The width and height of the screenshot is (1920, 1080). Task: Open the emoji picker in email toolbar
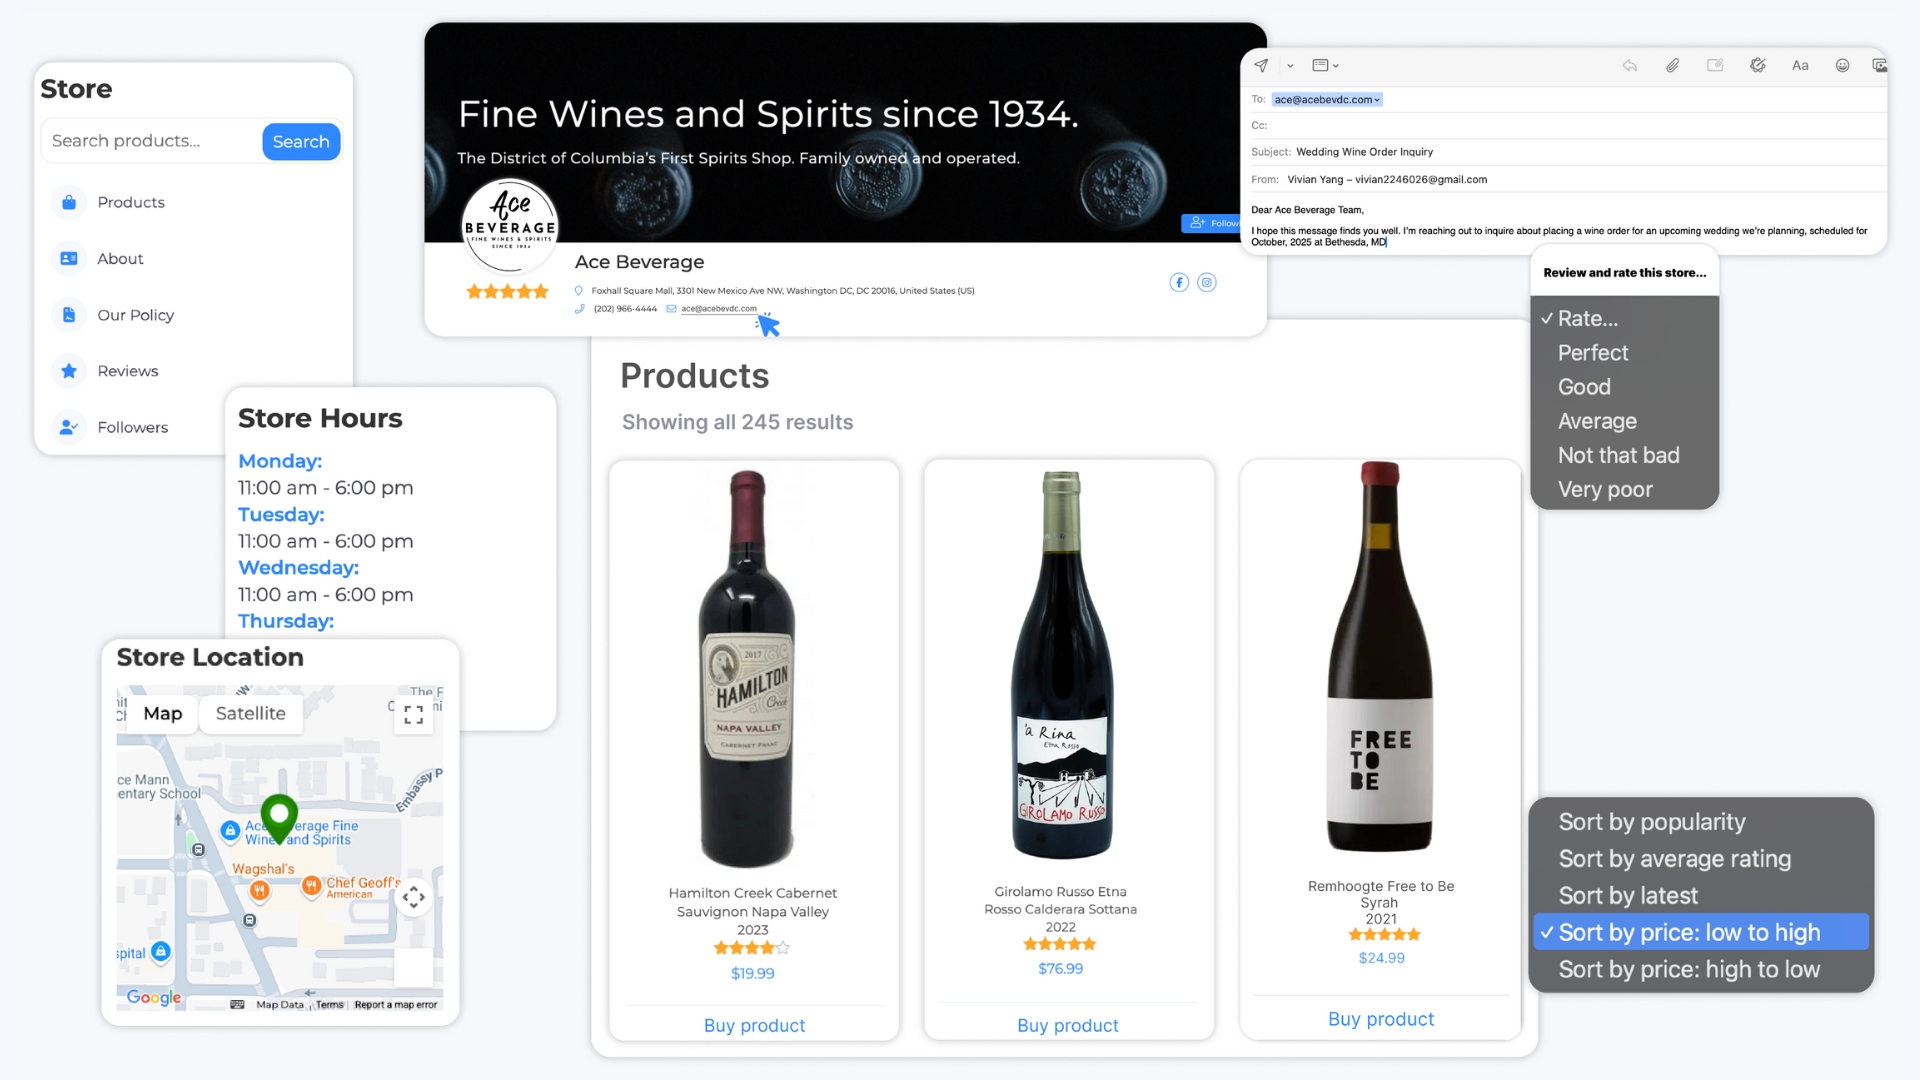tap(1842, 66)
